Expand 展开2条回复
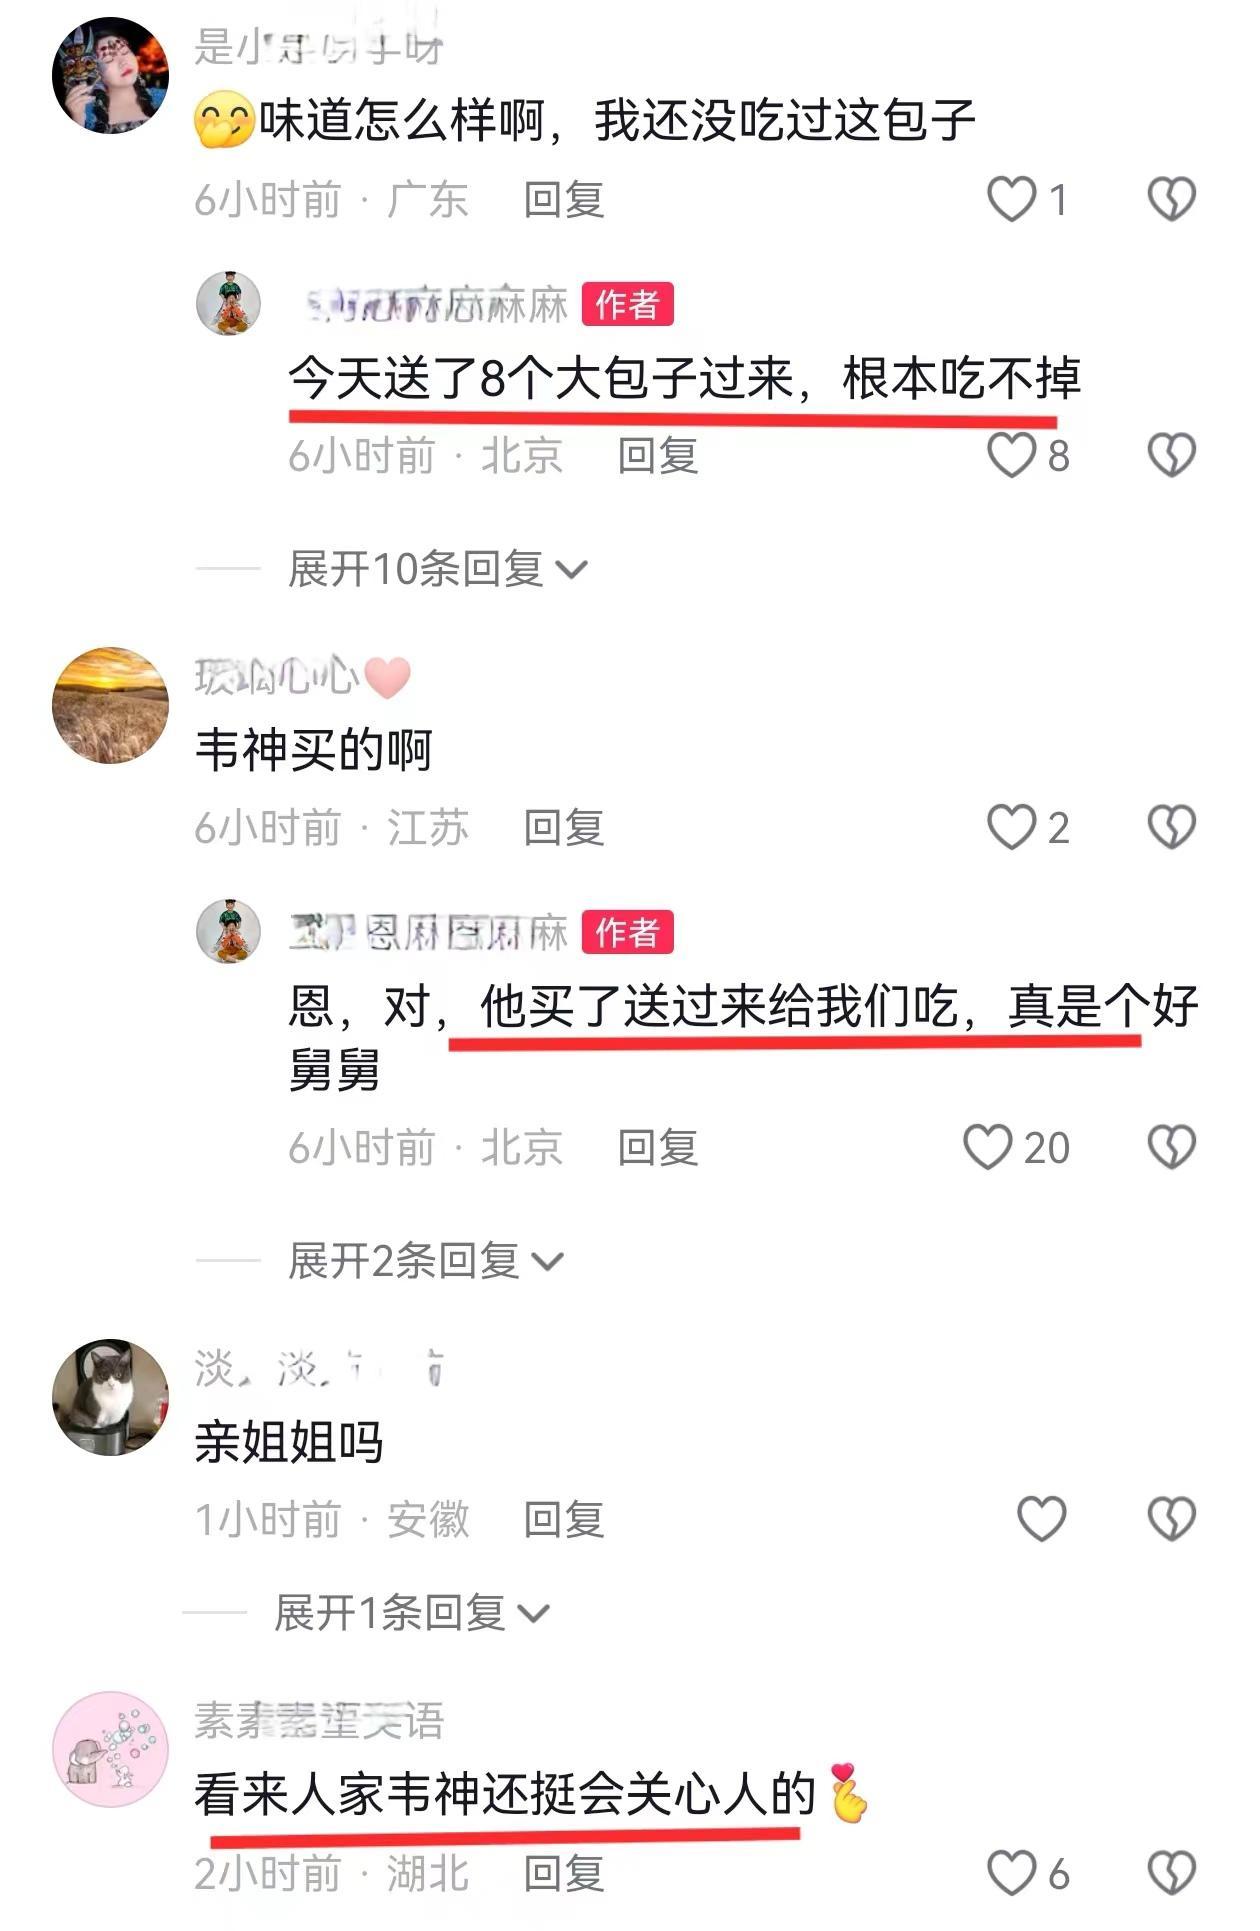This screenshot has width=1260, height=1931. coord(425,1260)
